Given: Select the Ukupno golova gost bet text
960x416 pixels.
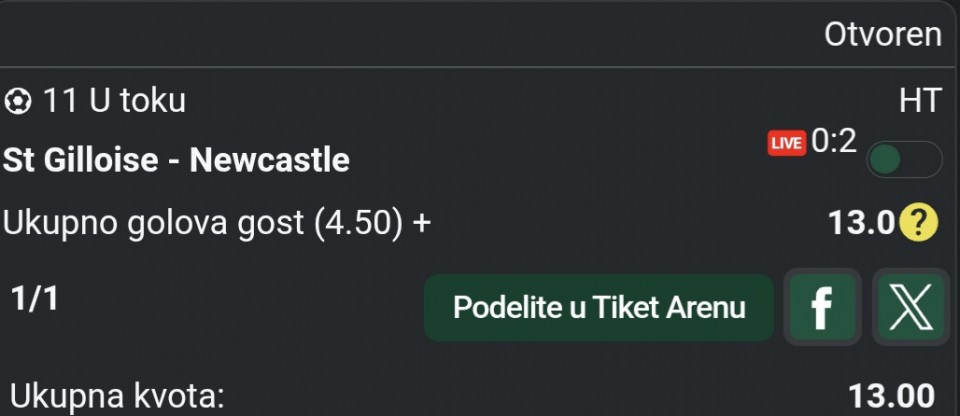Looking at the screenshot, I should pyautogui.click(x=150, y=223).
